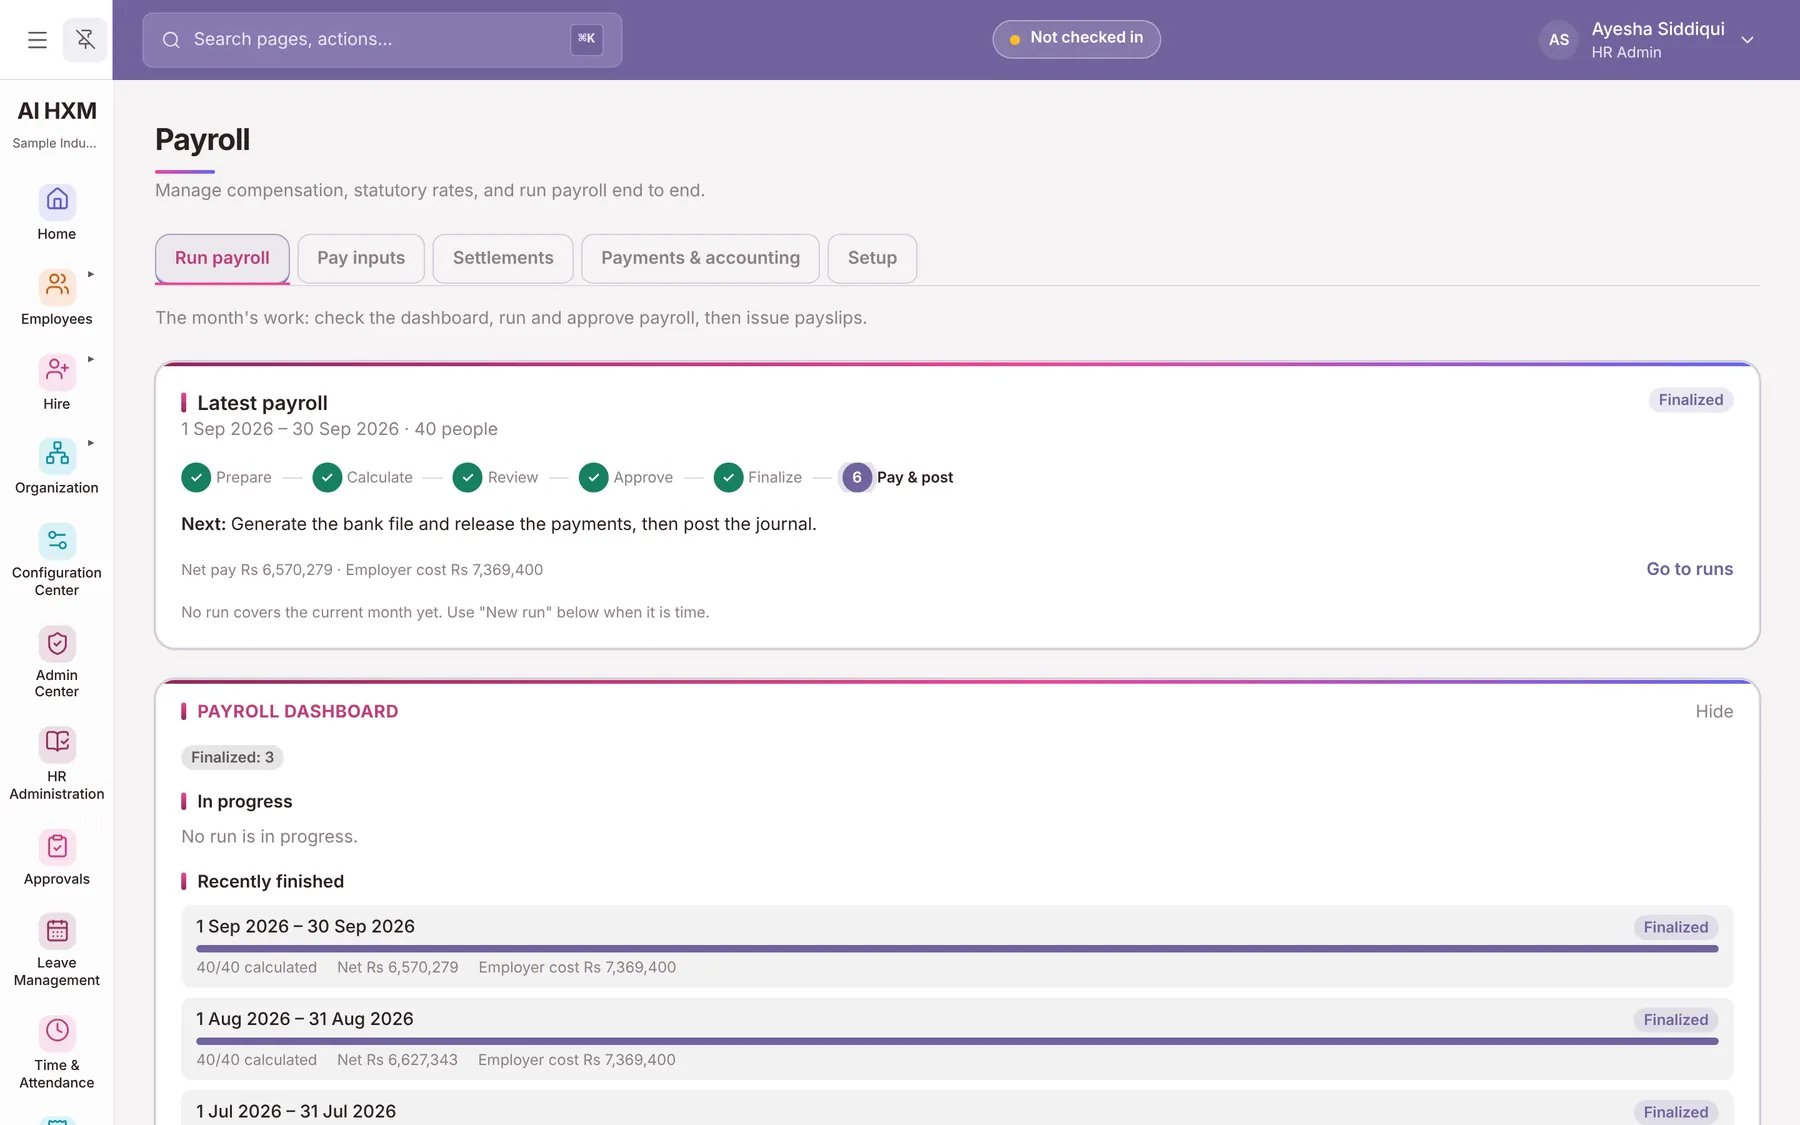Click the September 2026 run progress bar
This screenshot has width=1800, height=1125.
tap(957, 949)
